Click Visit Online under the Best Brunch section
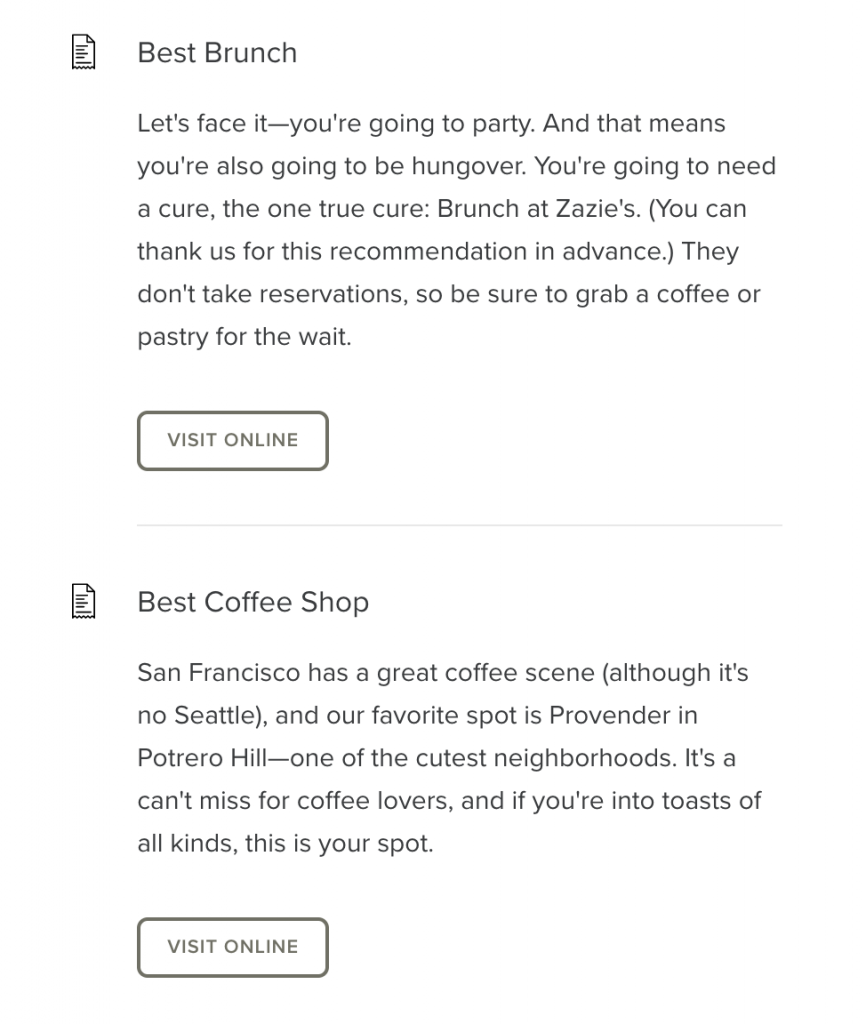Viewport: 866px width, 1024px height. pos(233,441)
